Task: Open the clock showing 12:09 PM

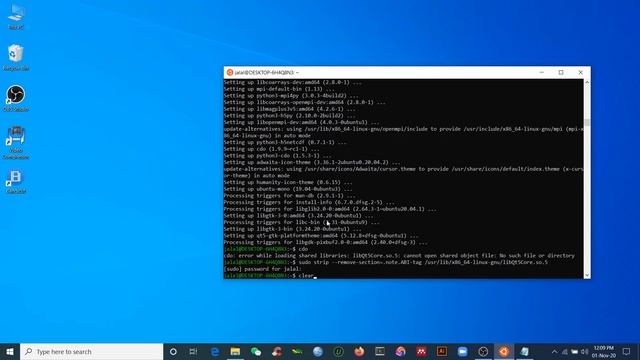Action: (604, 352)
